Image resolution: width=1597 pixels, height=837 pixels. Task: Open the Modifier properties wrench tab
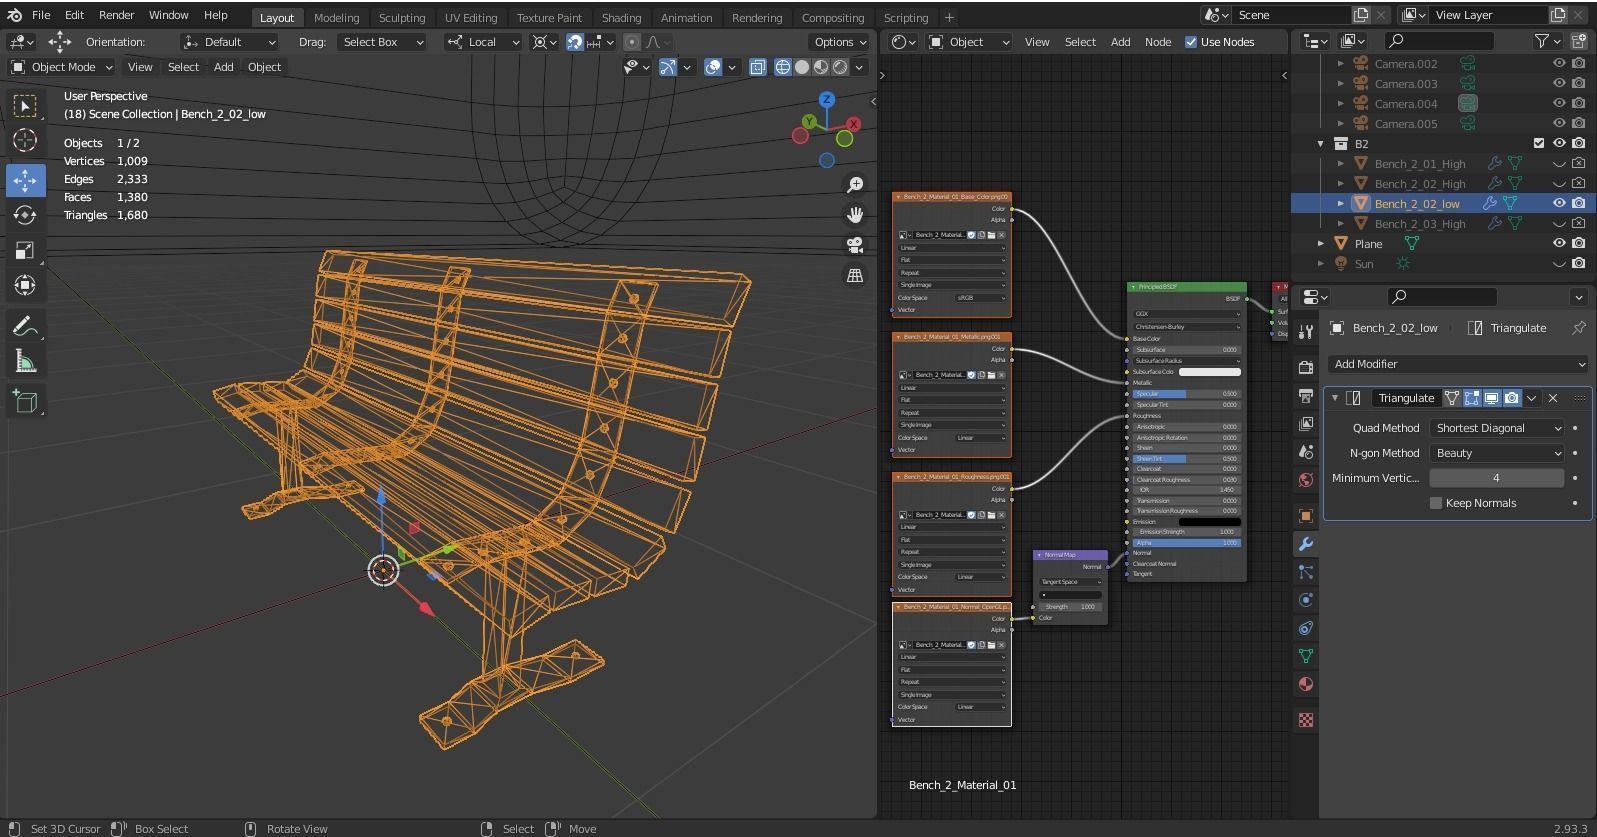click(1305, 544)
